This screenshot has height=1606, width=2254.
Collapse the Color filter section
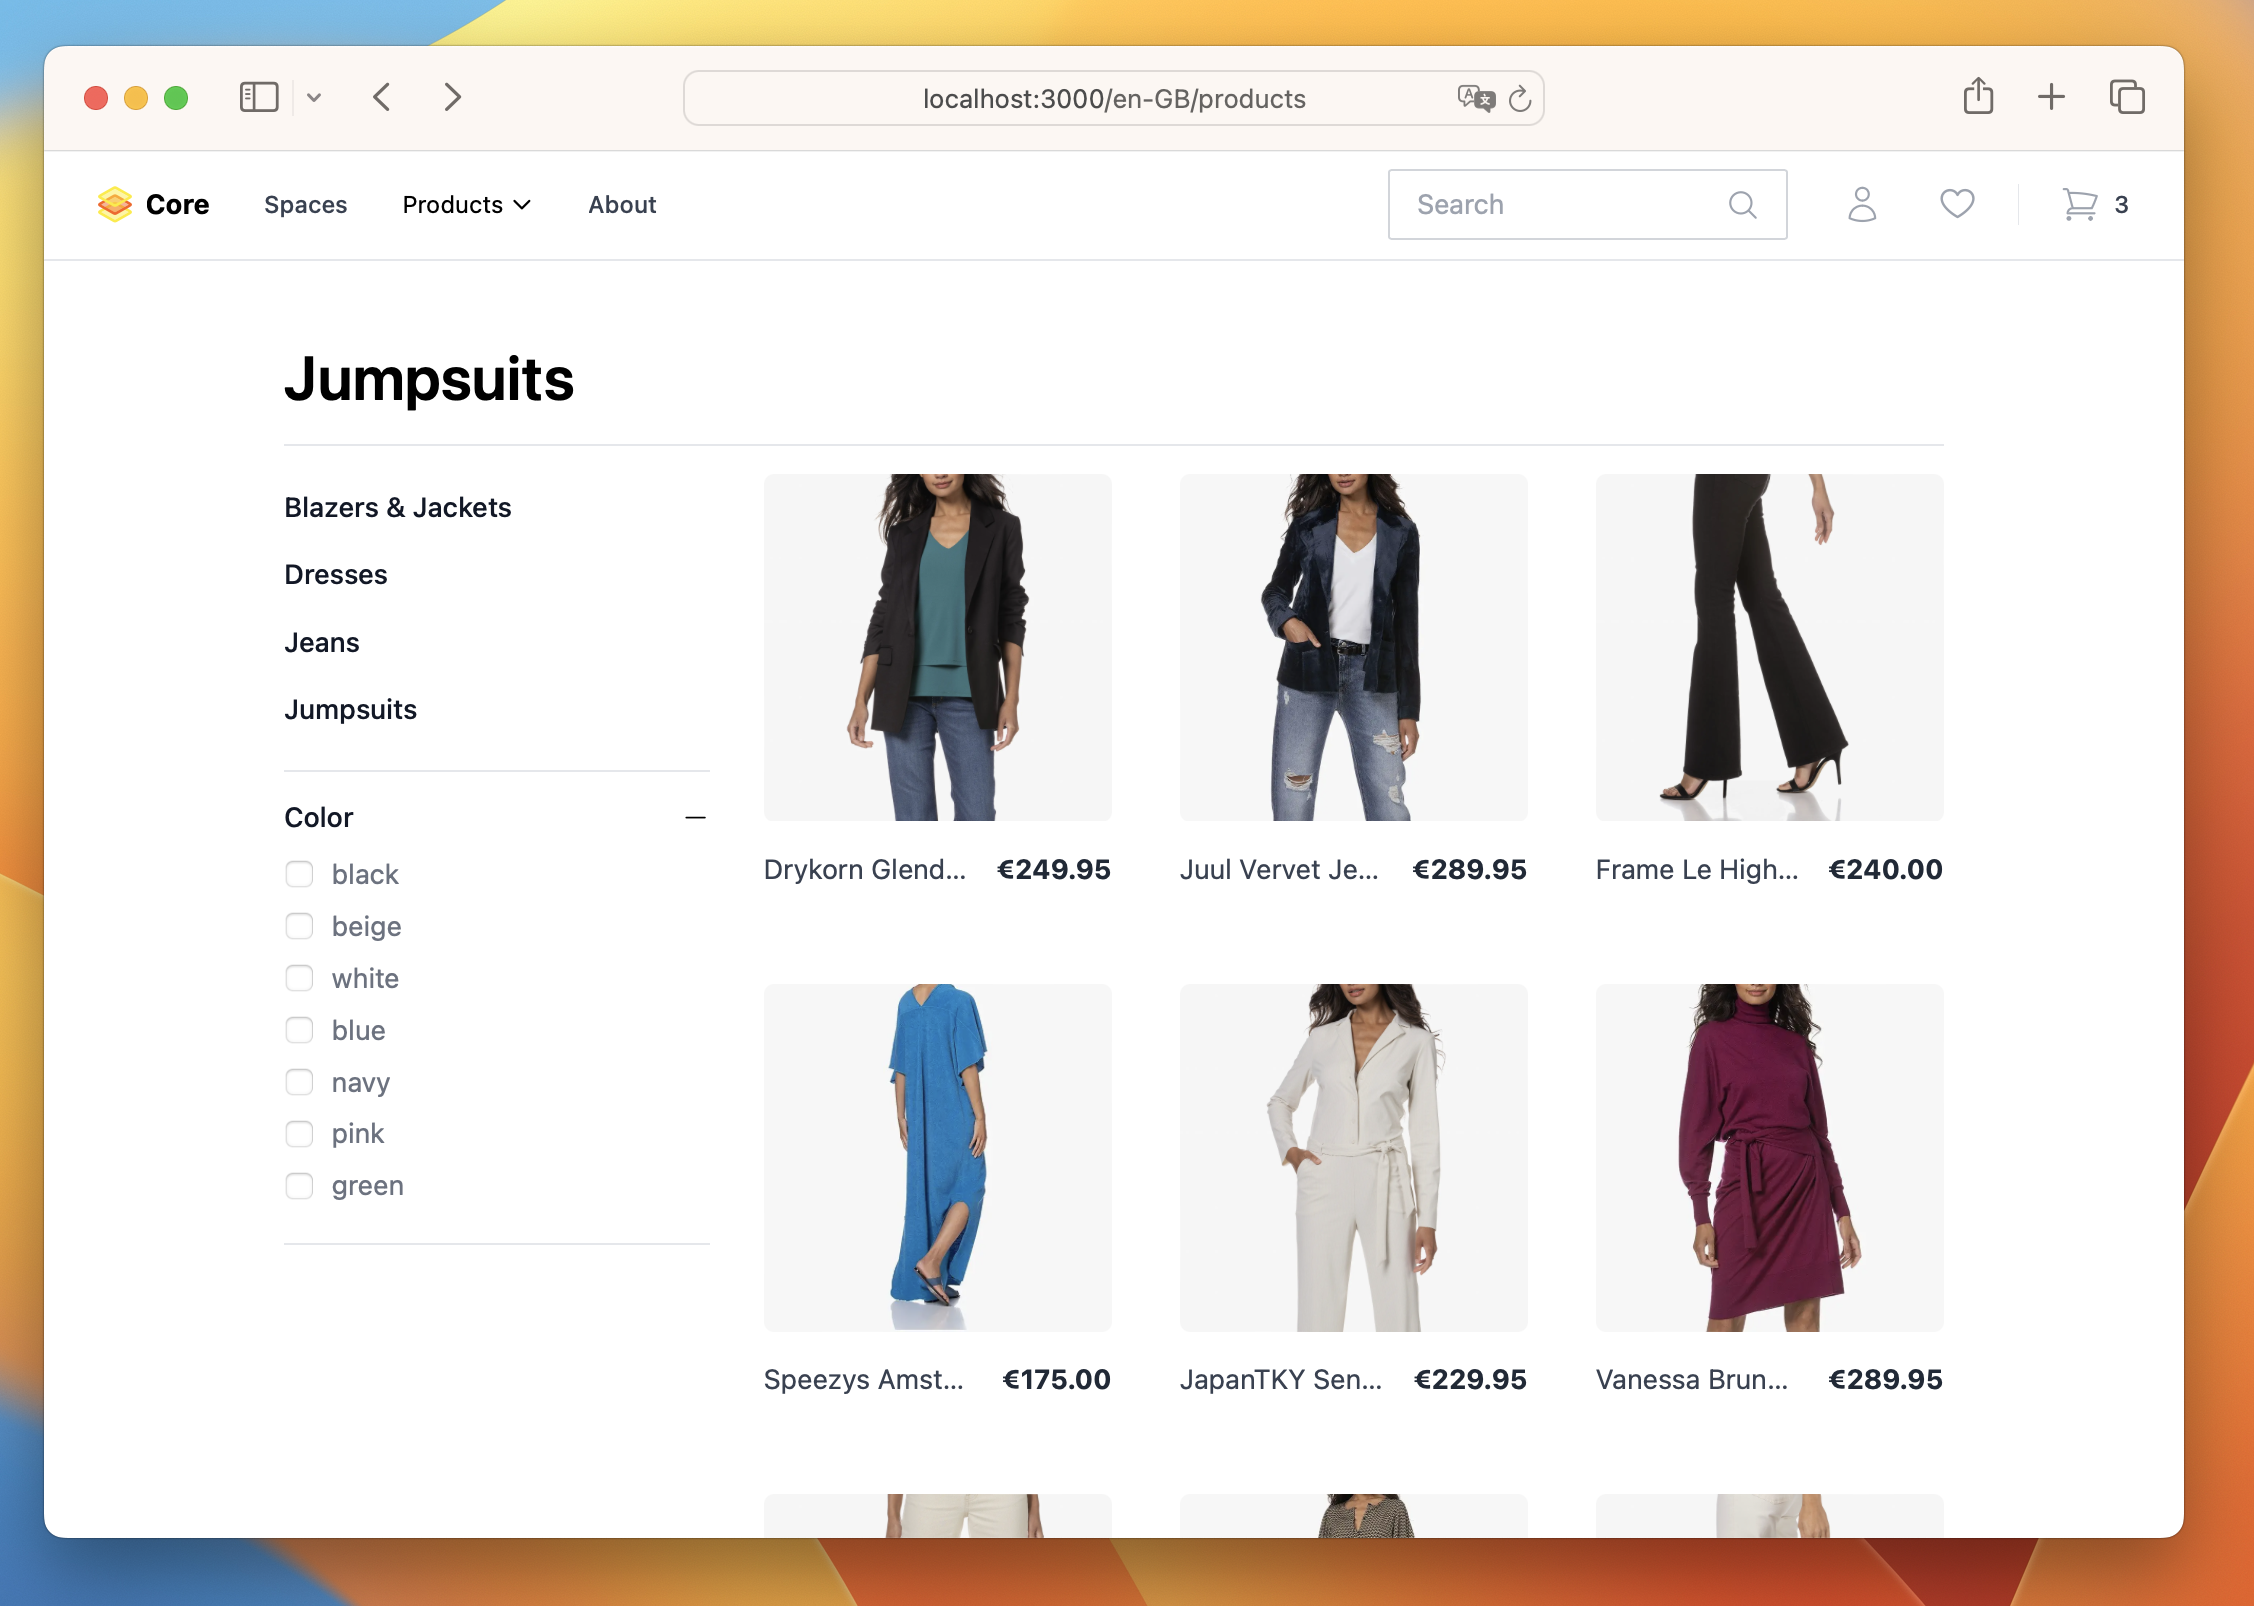(695, 818)
